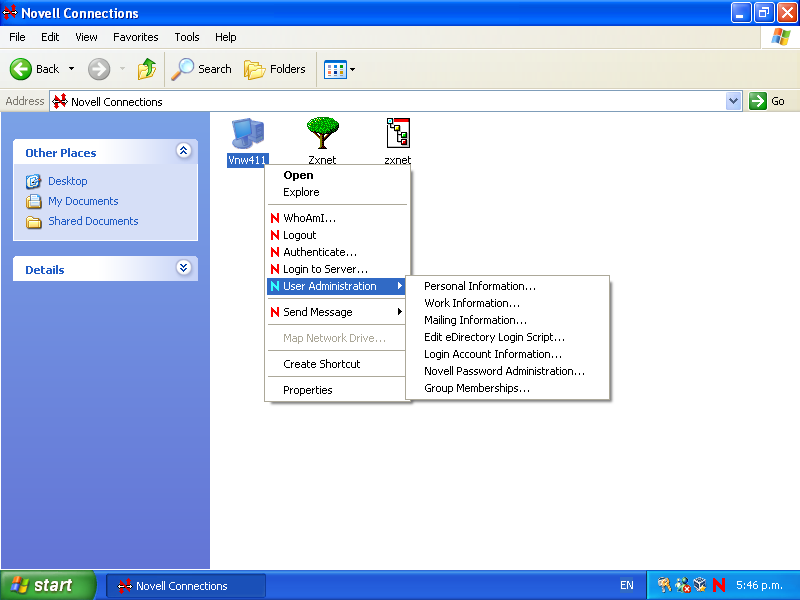The width and height of the screenshot is (800, 600).
Task: Go back using the green Back arrow
Action: click(21, 69)
